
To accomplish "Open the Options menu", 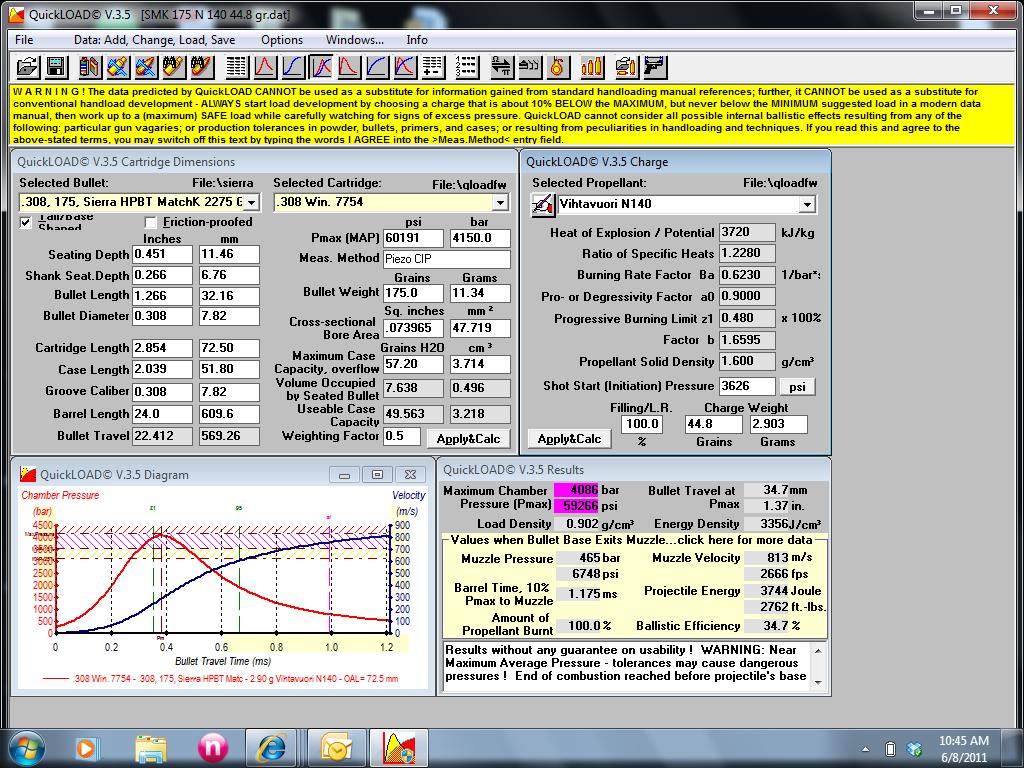I will 282,40.
